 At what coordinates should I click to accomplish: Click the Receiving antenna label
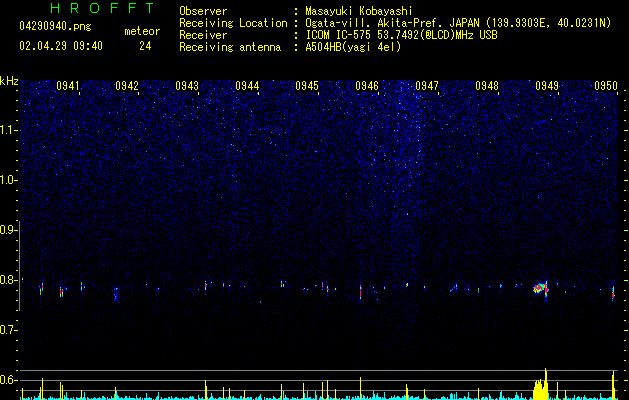(230, 47)
